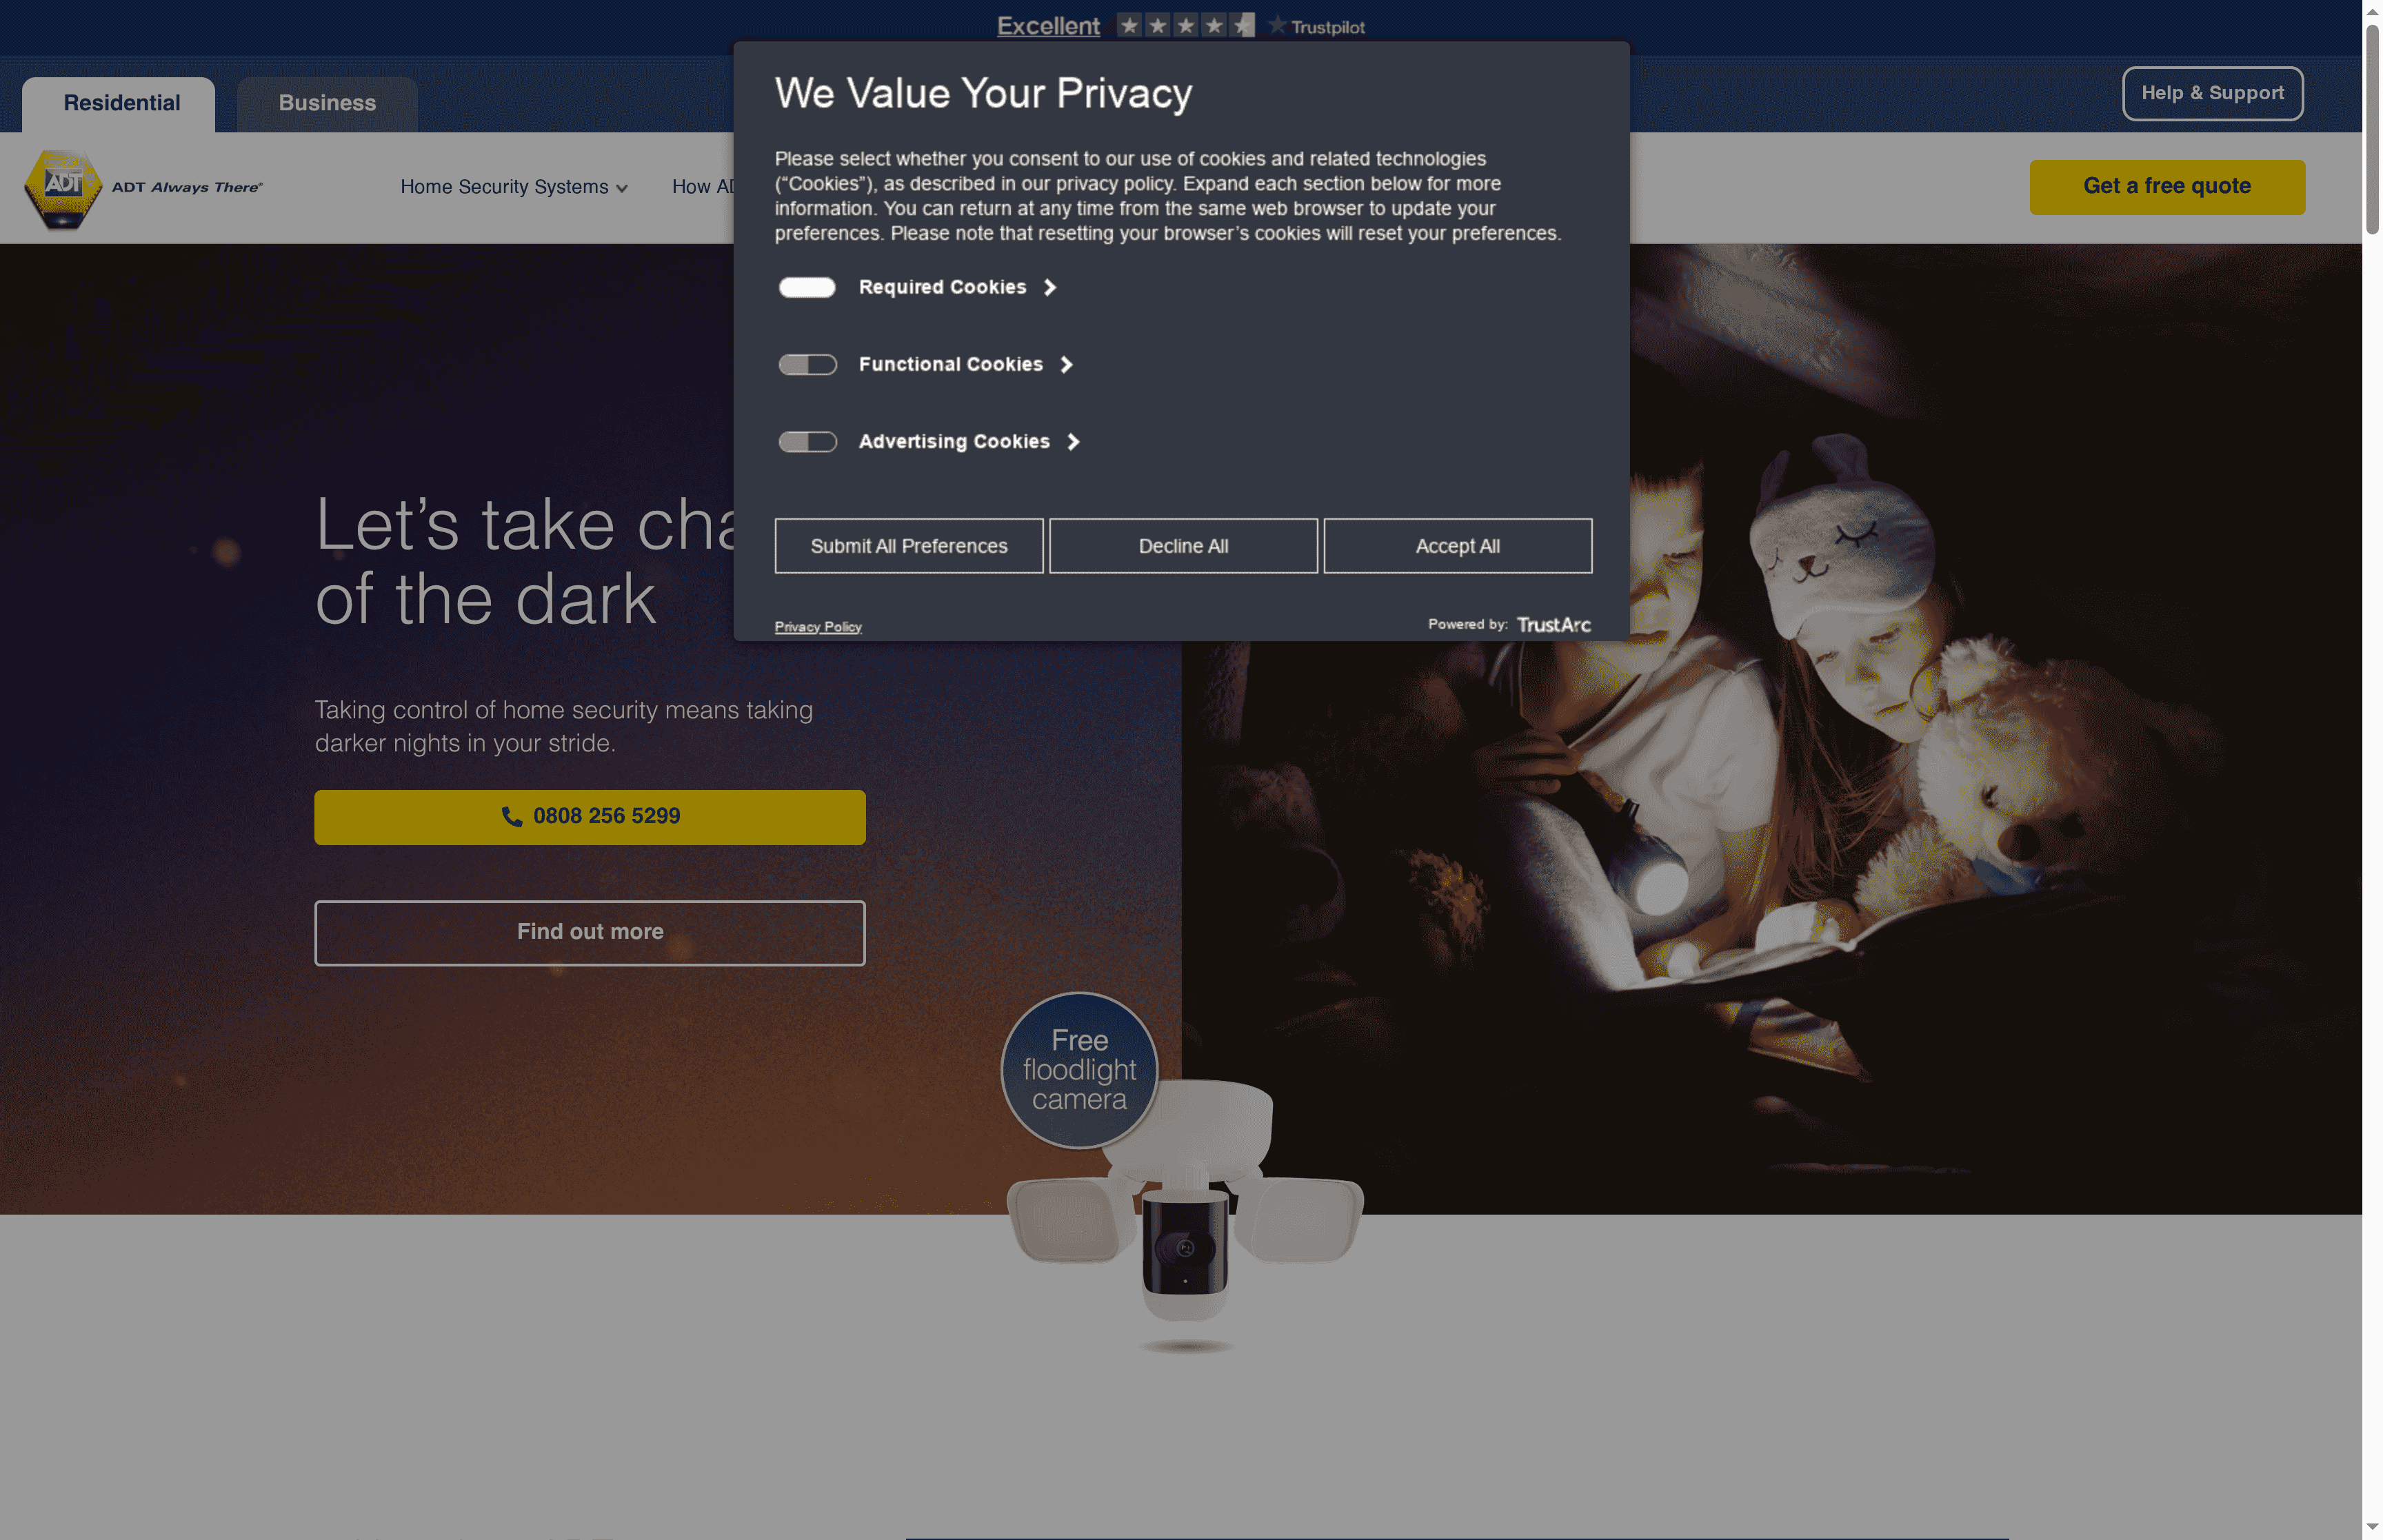Open the Home Security Systems dropdown
Screen dimensions: 2383x1540
[513, 187]
